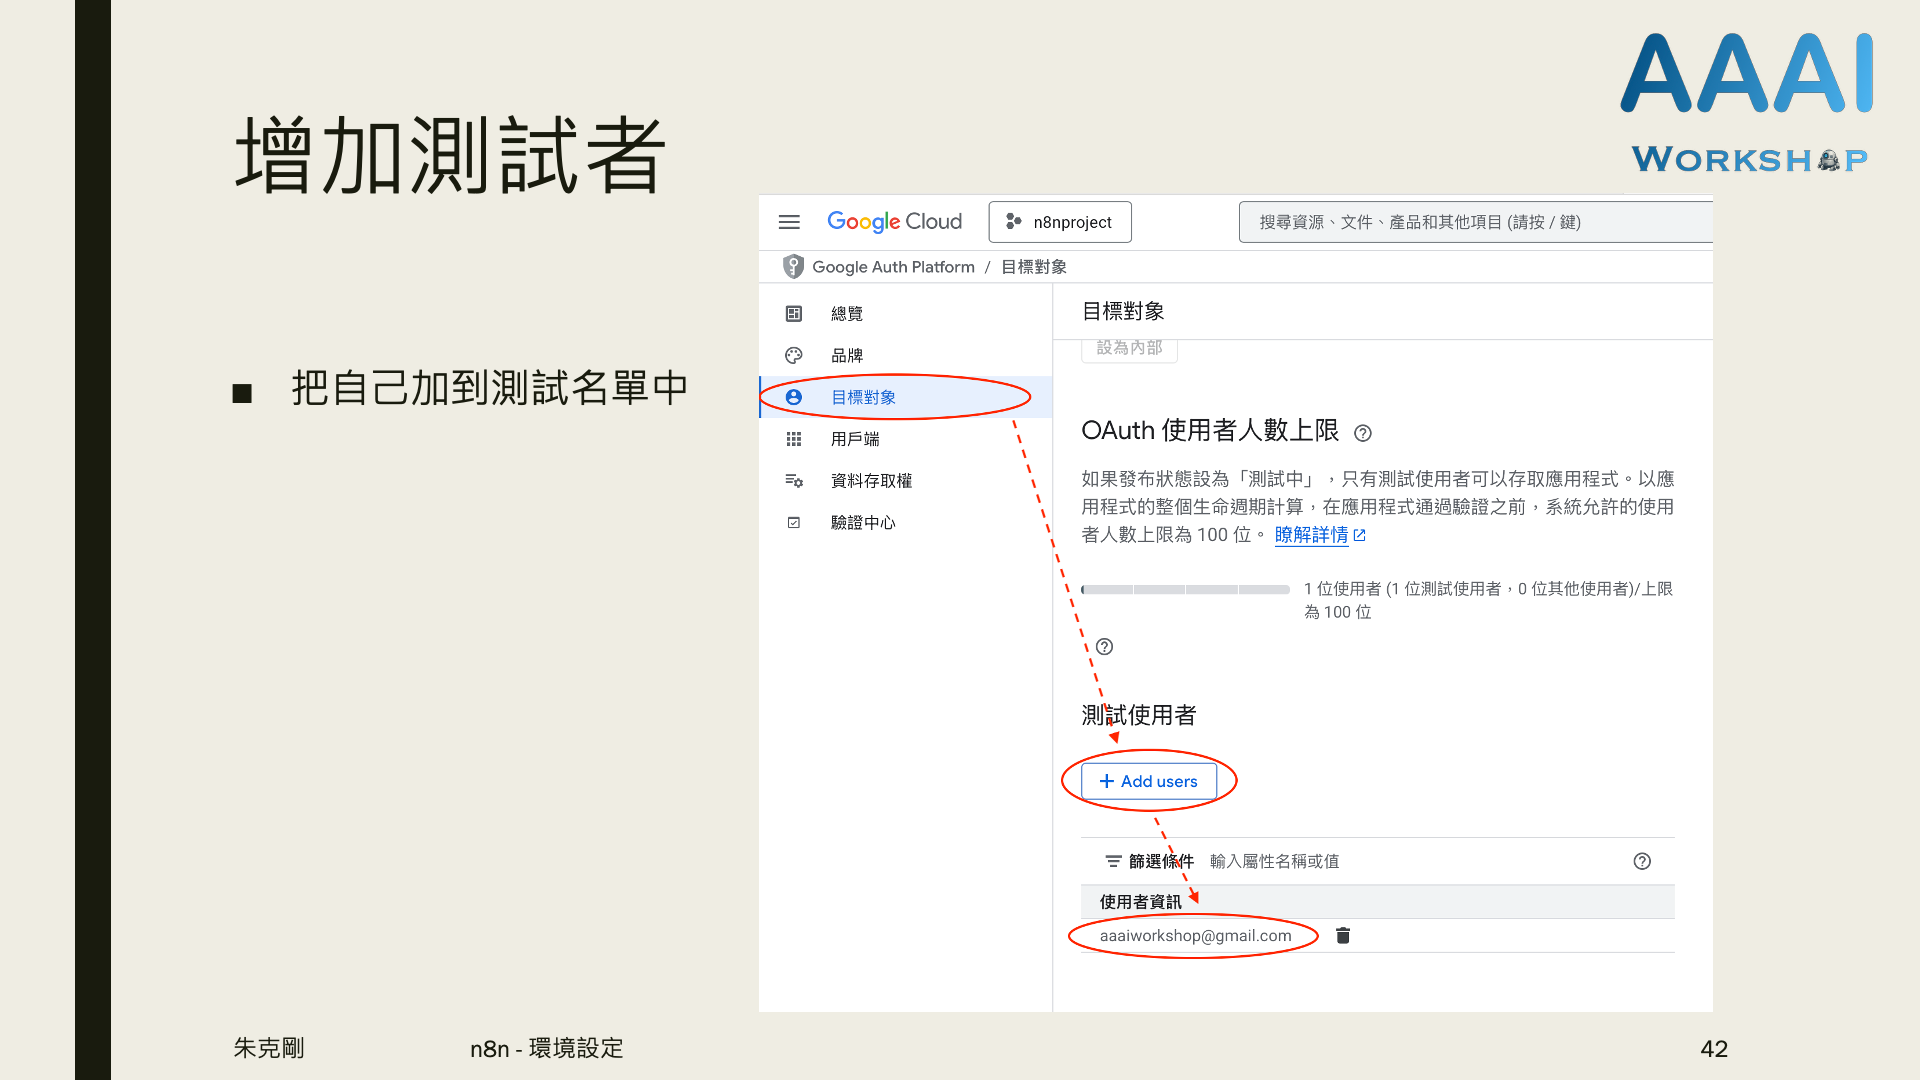
Task: Open 用戶端 in the sidebar
Action: point(855,439)
